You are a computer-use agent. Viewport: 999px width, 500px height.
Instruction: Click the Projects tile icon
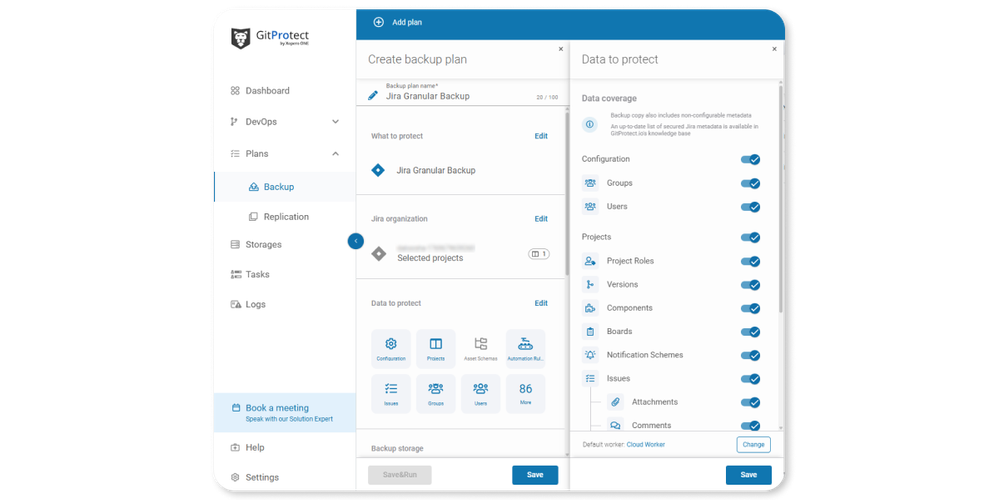(x=436, y=344)
